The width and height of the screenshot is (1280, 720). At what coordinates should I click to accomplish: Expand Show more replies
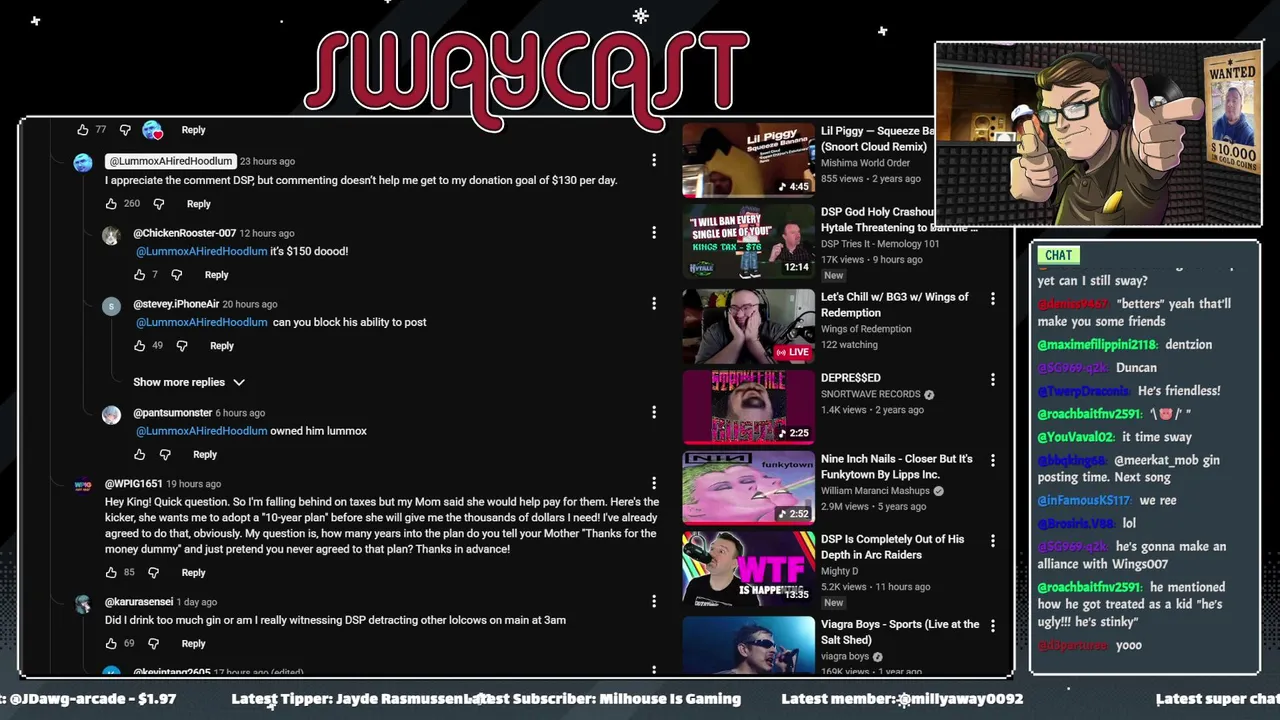pyautogui.click(x=189, y=382)
